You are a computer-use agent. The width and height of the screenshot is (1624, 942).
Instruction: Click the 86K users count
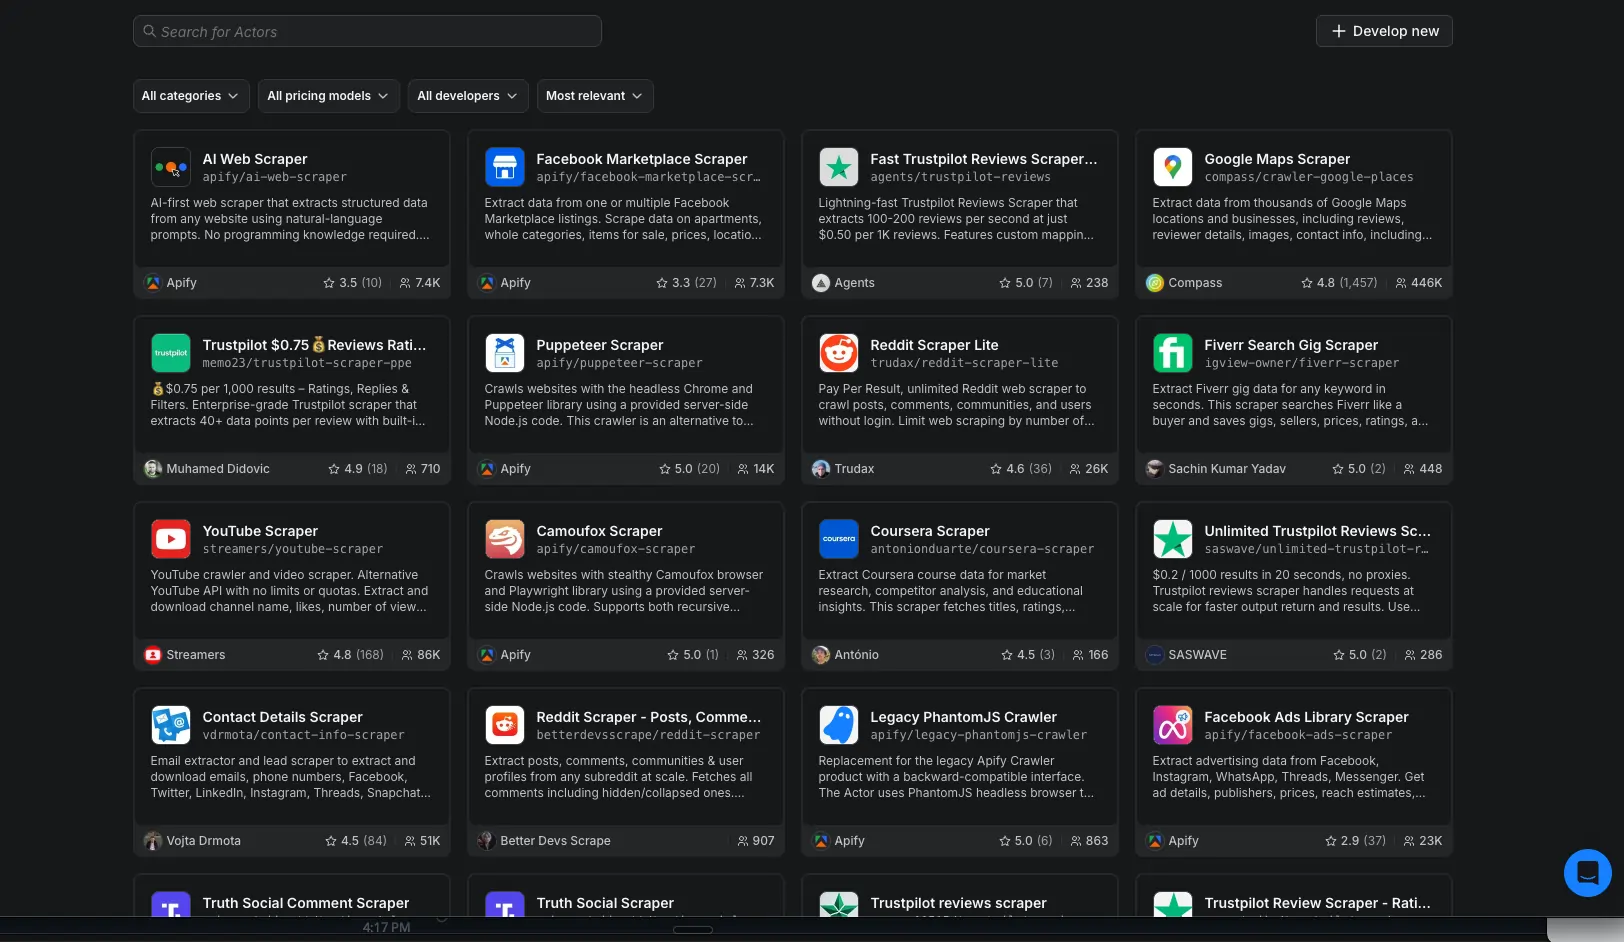click(428, 655)
